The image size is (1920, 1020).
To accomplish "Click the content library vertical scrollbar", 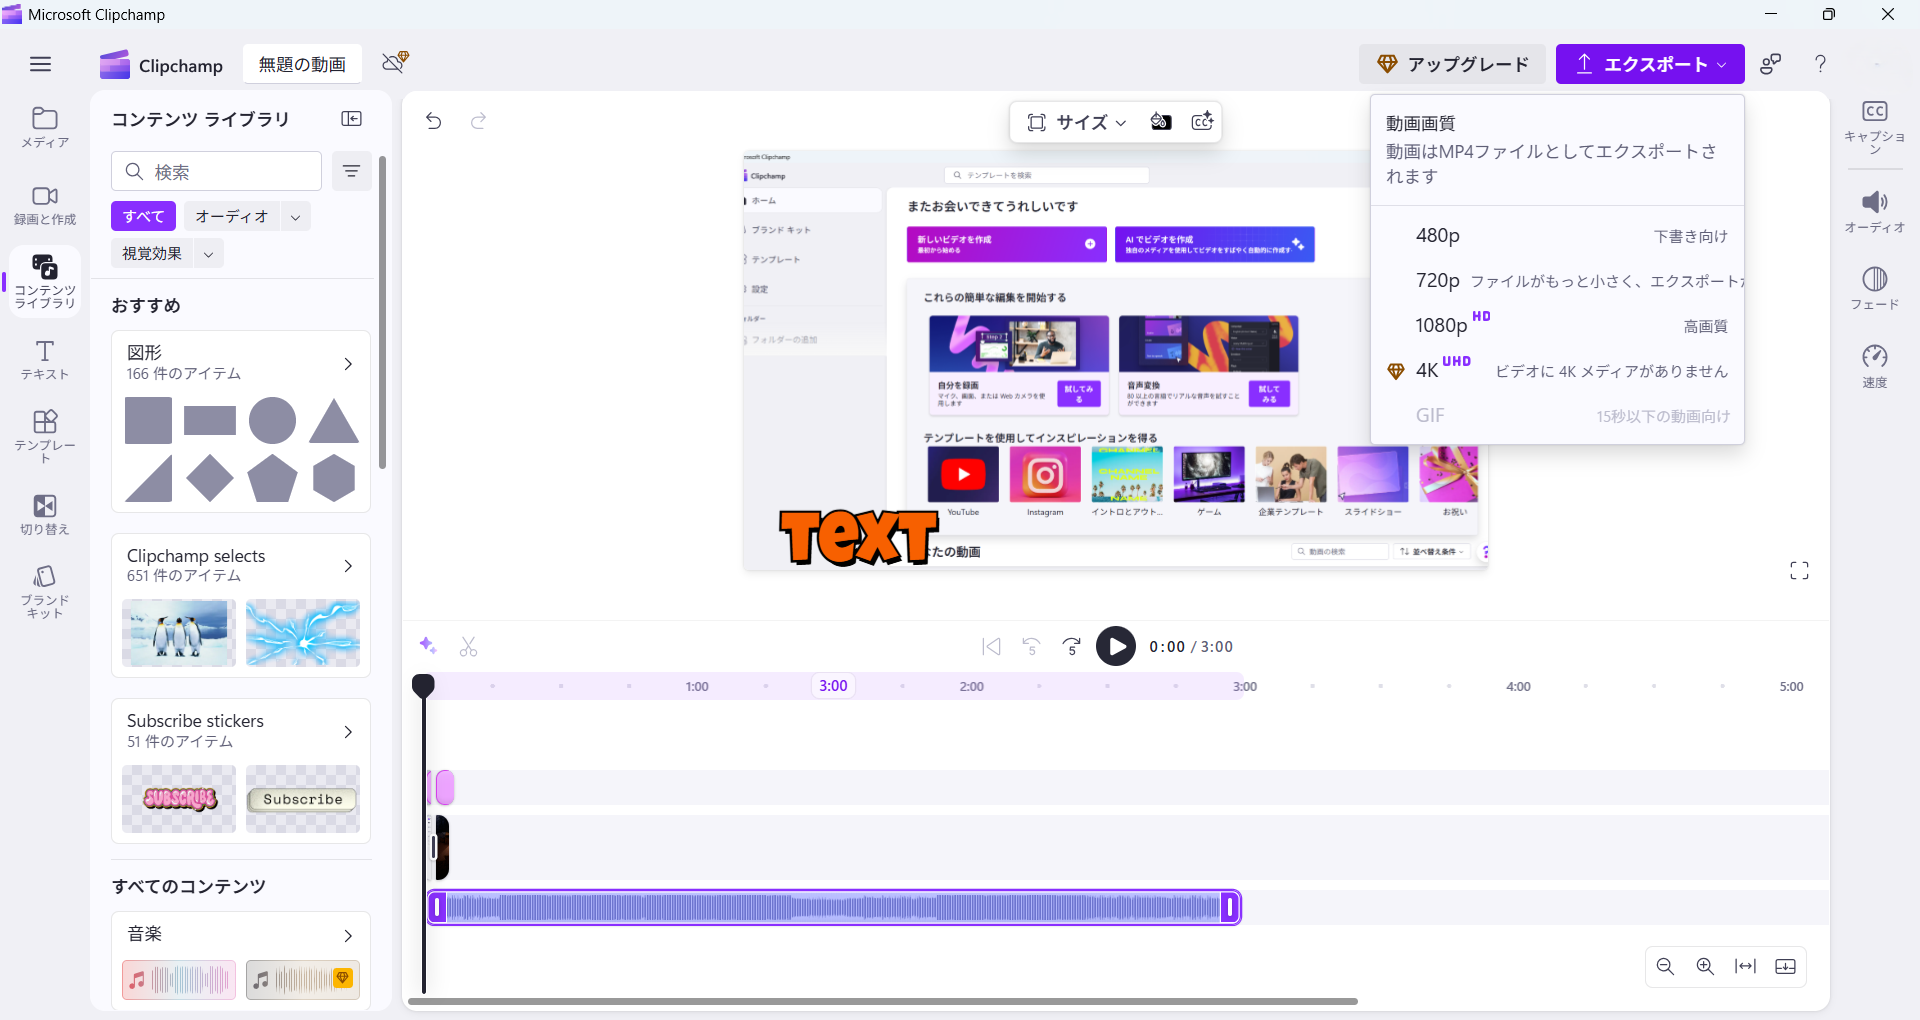I will [382, 312].
